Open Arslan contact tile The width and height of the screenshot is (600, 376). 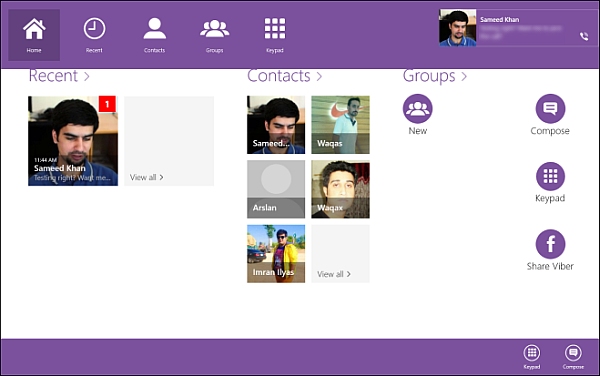(276, 189)
